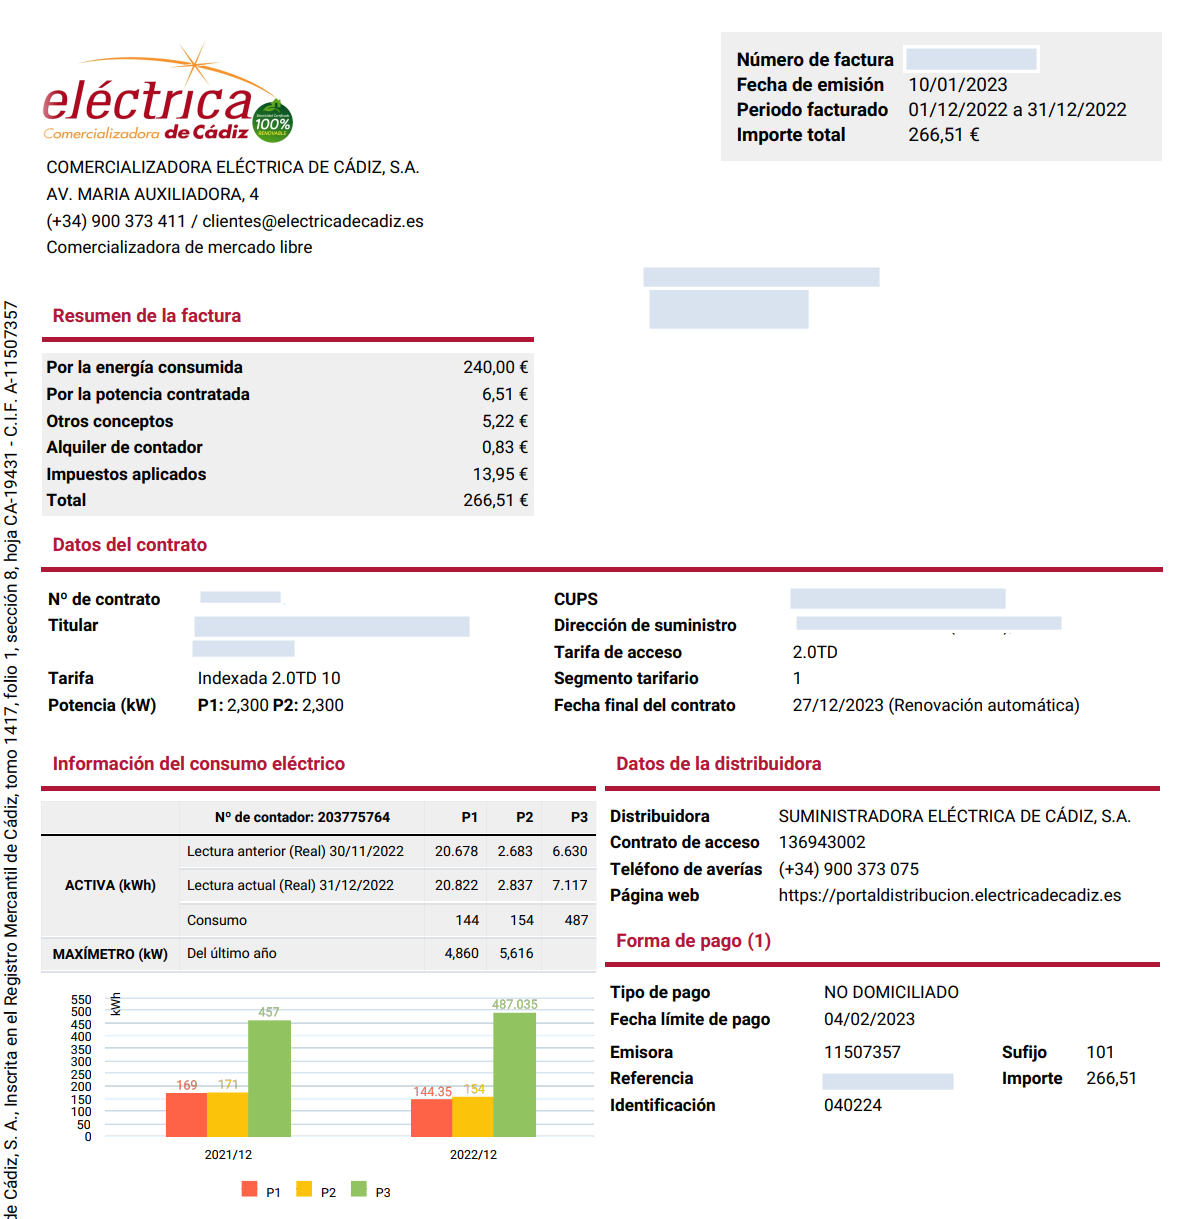
Task: Select previous reading P3 value 6.630
Action: 570,851
